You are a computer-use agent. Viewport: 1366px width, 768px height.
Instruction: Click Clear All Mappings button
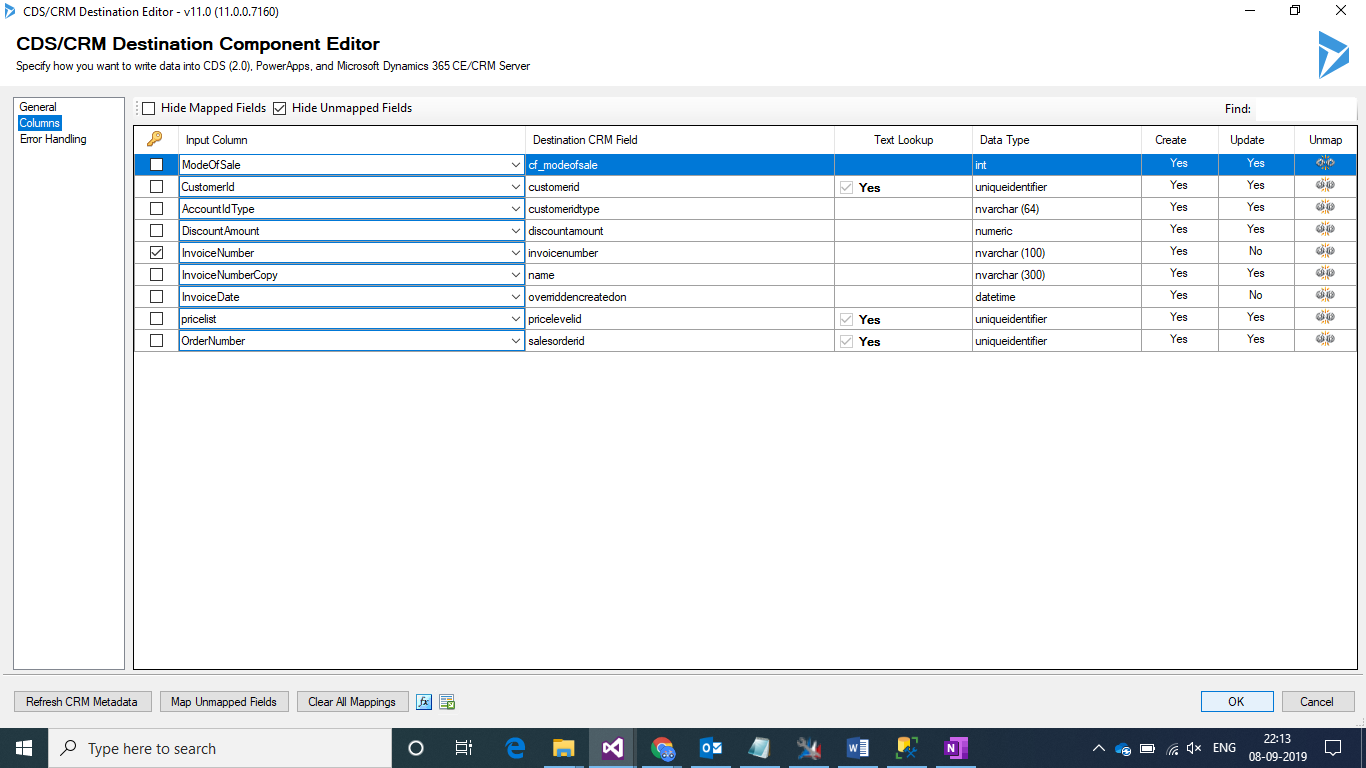click(352, 702)
